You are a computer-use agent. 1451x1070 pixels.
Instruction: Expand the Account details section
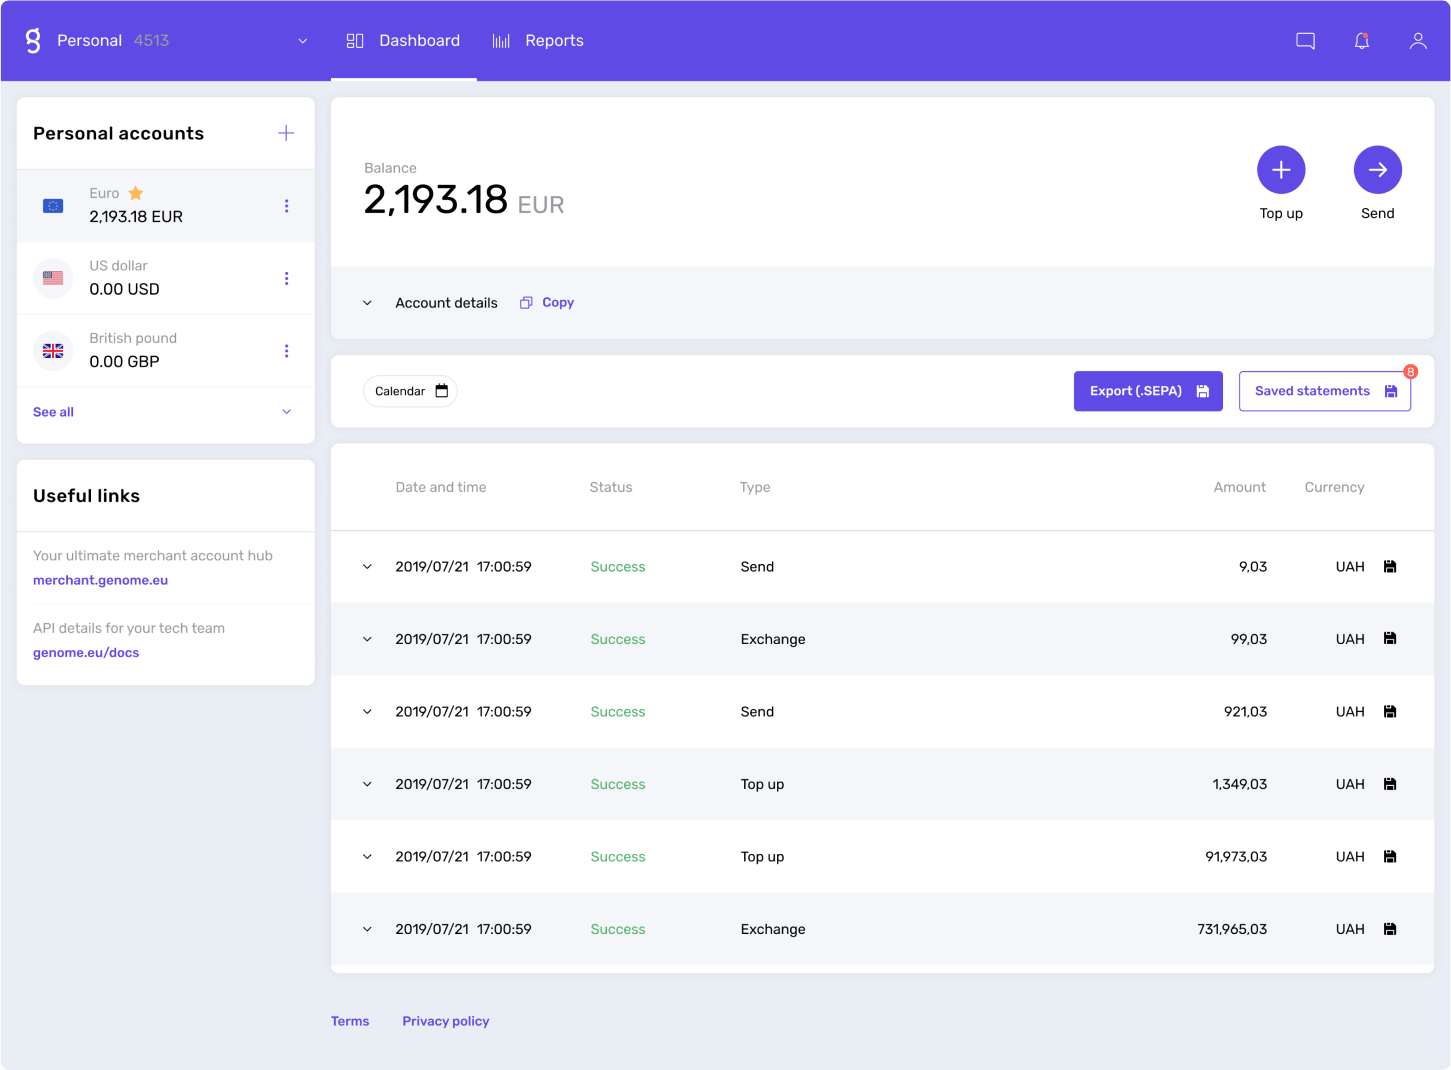(x=367, y=303)
